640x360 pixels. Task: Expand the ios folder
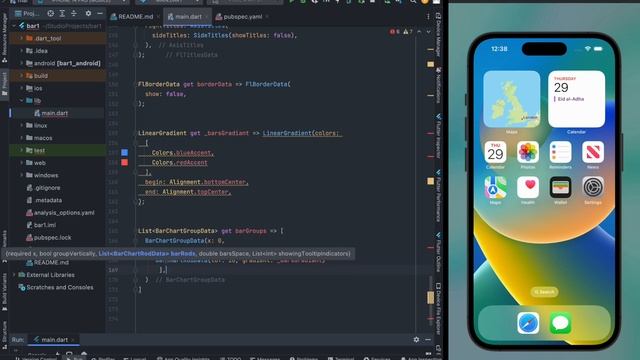21,88
